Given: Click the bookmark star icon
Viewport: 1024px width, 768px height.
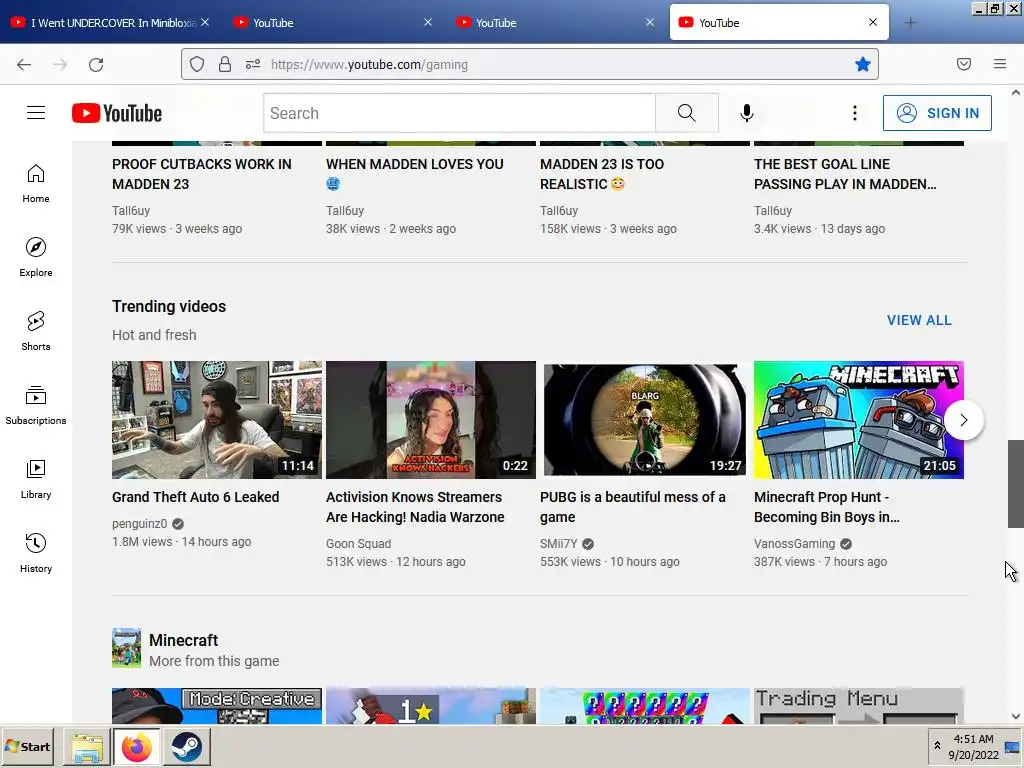Looking at the screenshot, I should (863, 64).
